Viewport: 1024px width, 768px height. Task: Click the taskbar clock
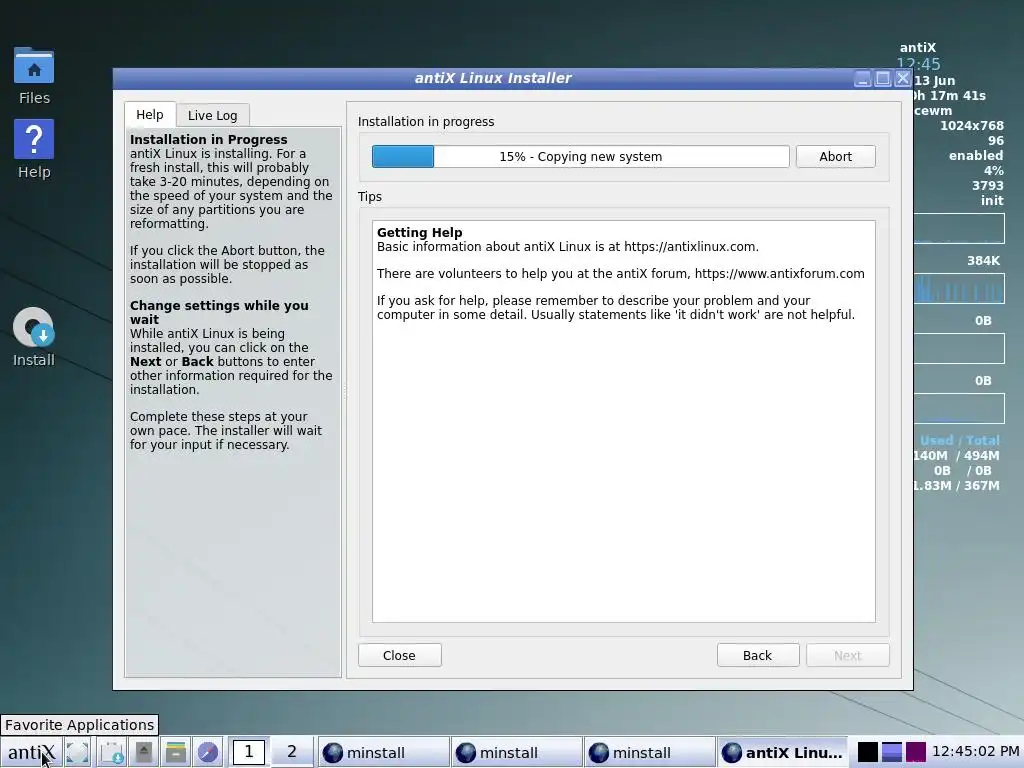click(976, 752)
